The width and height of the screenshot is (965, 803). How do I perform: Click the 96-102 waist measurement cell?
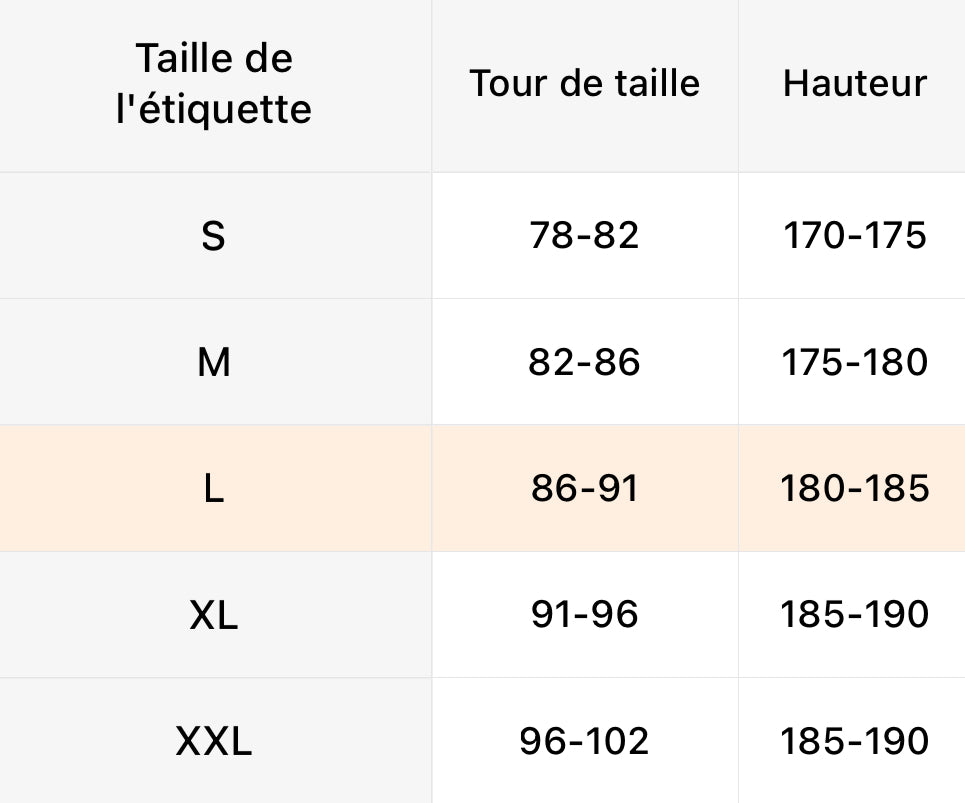coord(584,742)
